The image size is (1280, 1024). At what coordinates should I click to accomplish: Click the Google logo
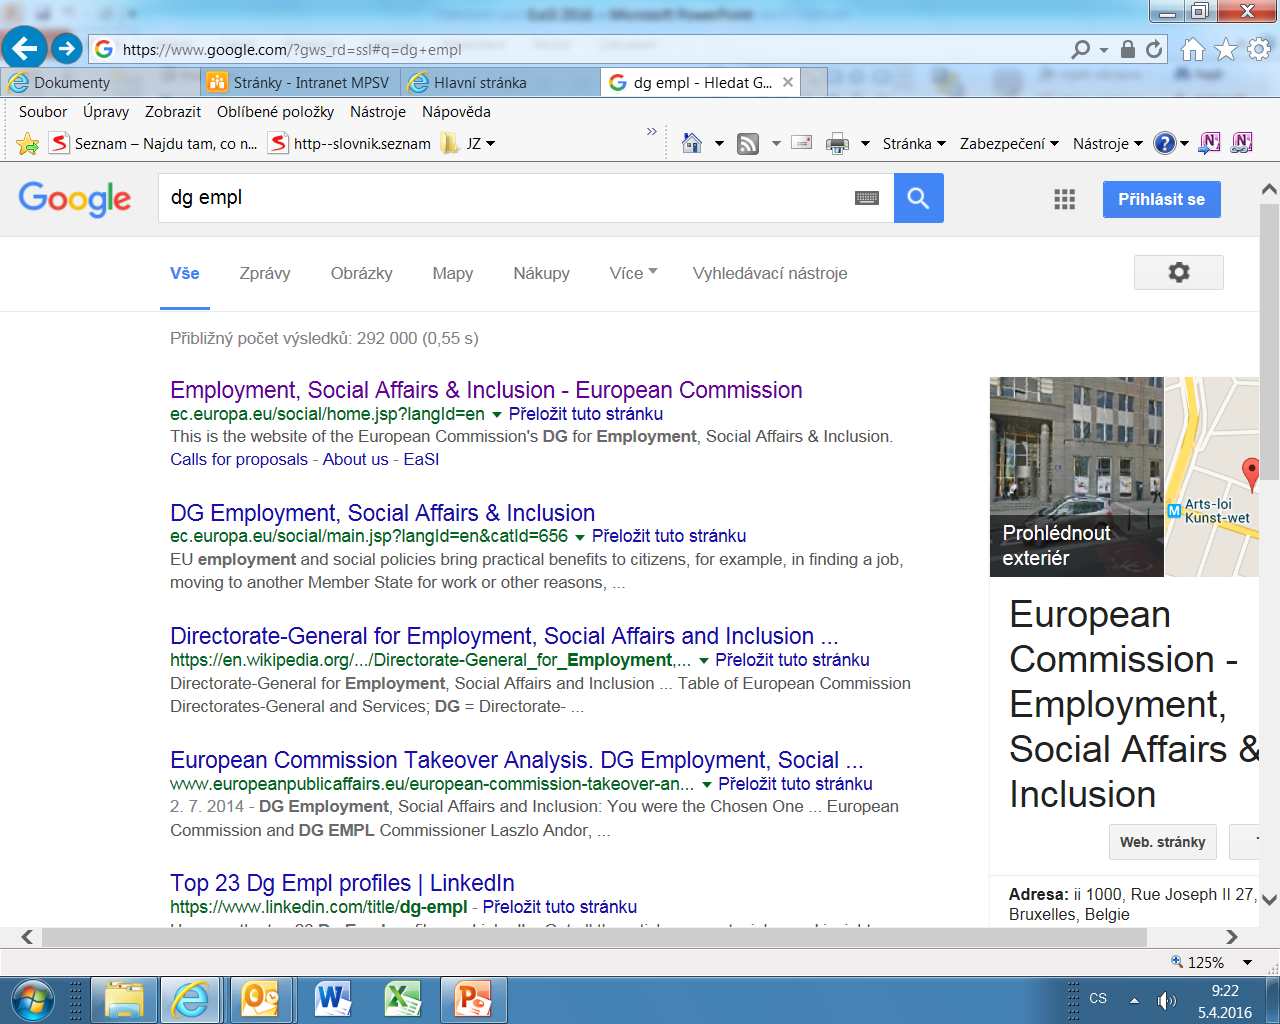click(75, 199)
